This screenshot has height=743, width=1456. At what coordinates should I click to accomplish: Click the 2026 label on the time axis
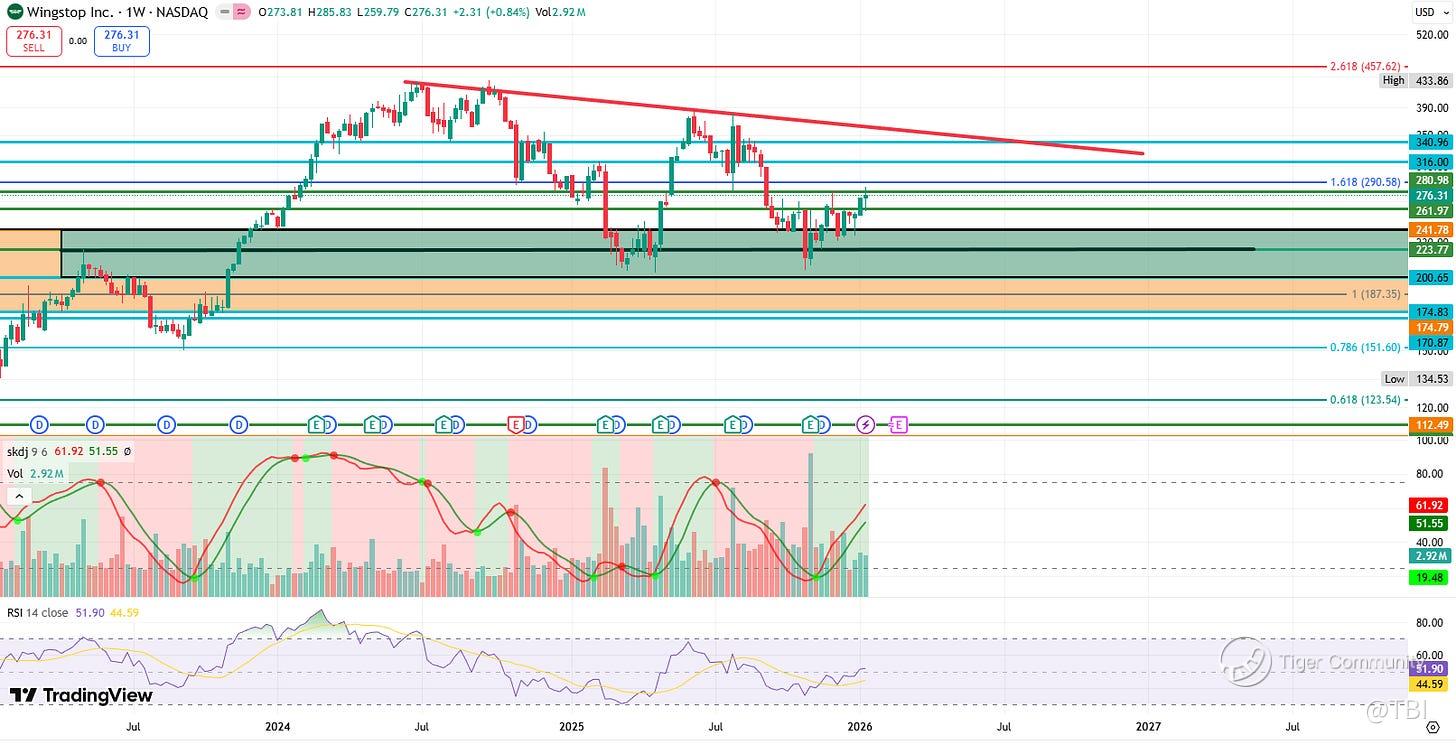coord(859,727)
